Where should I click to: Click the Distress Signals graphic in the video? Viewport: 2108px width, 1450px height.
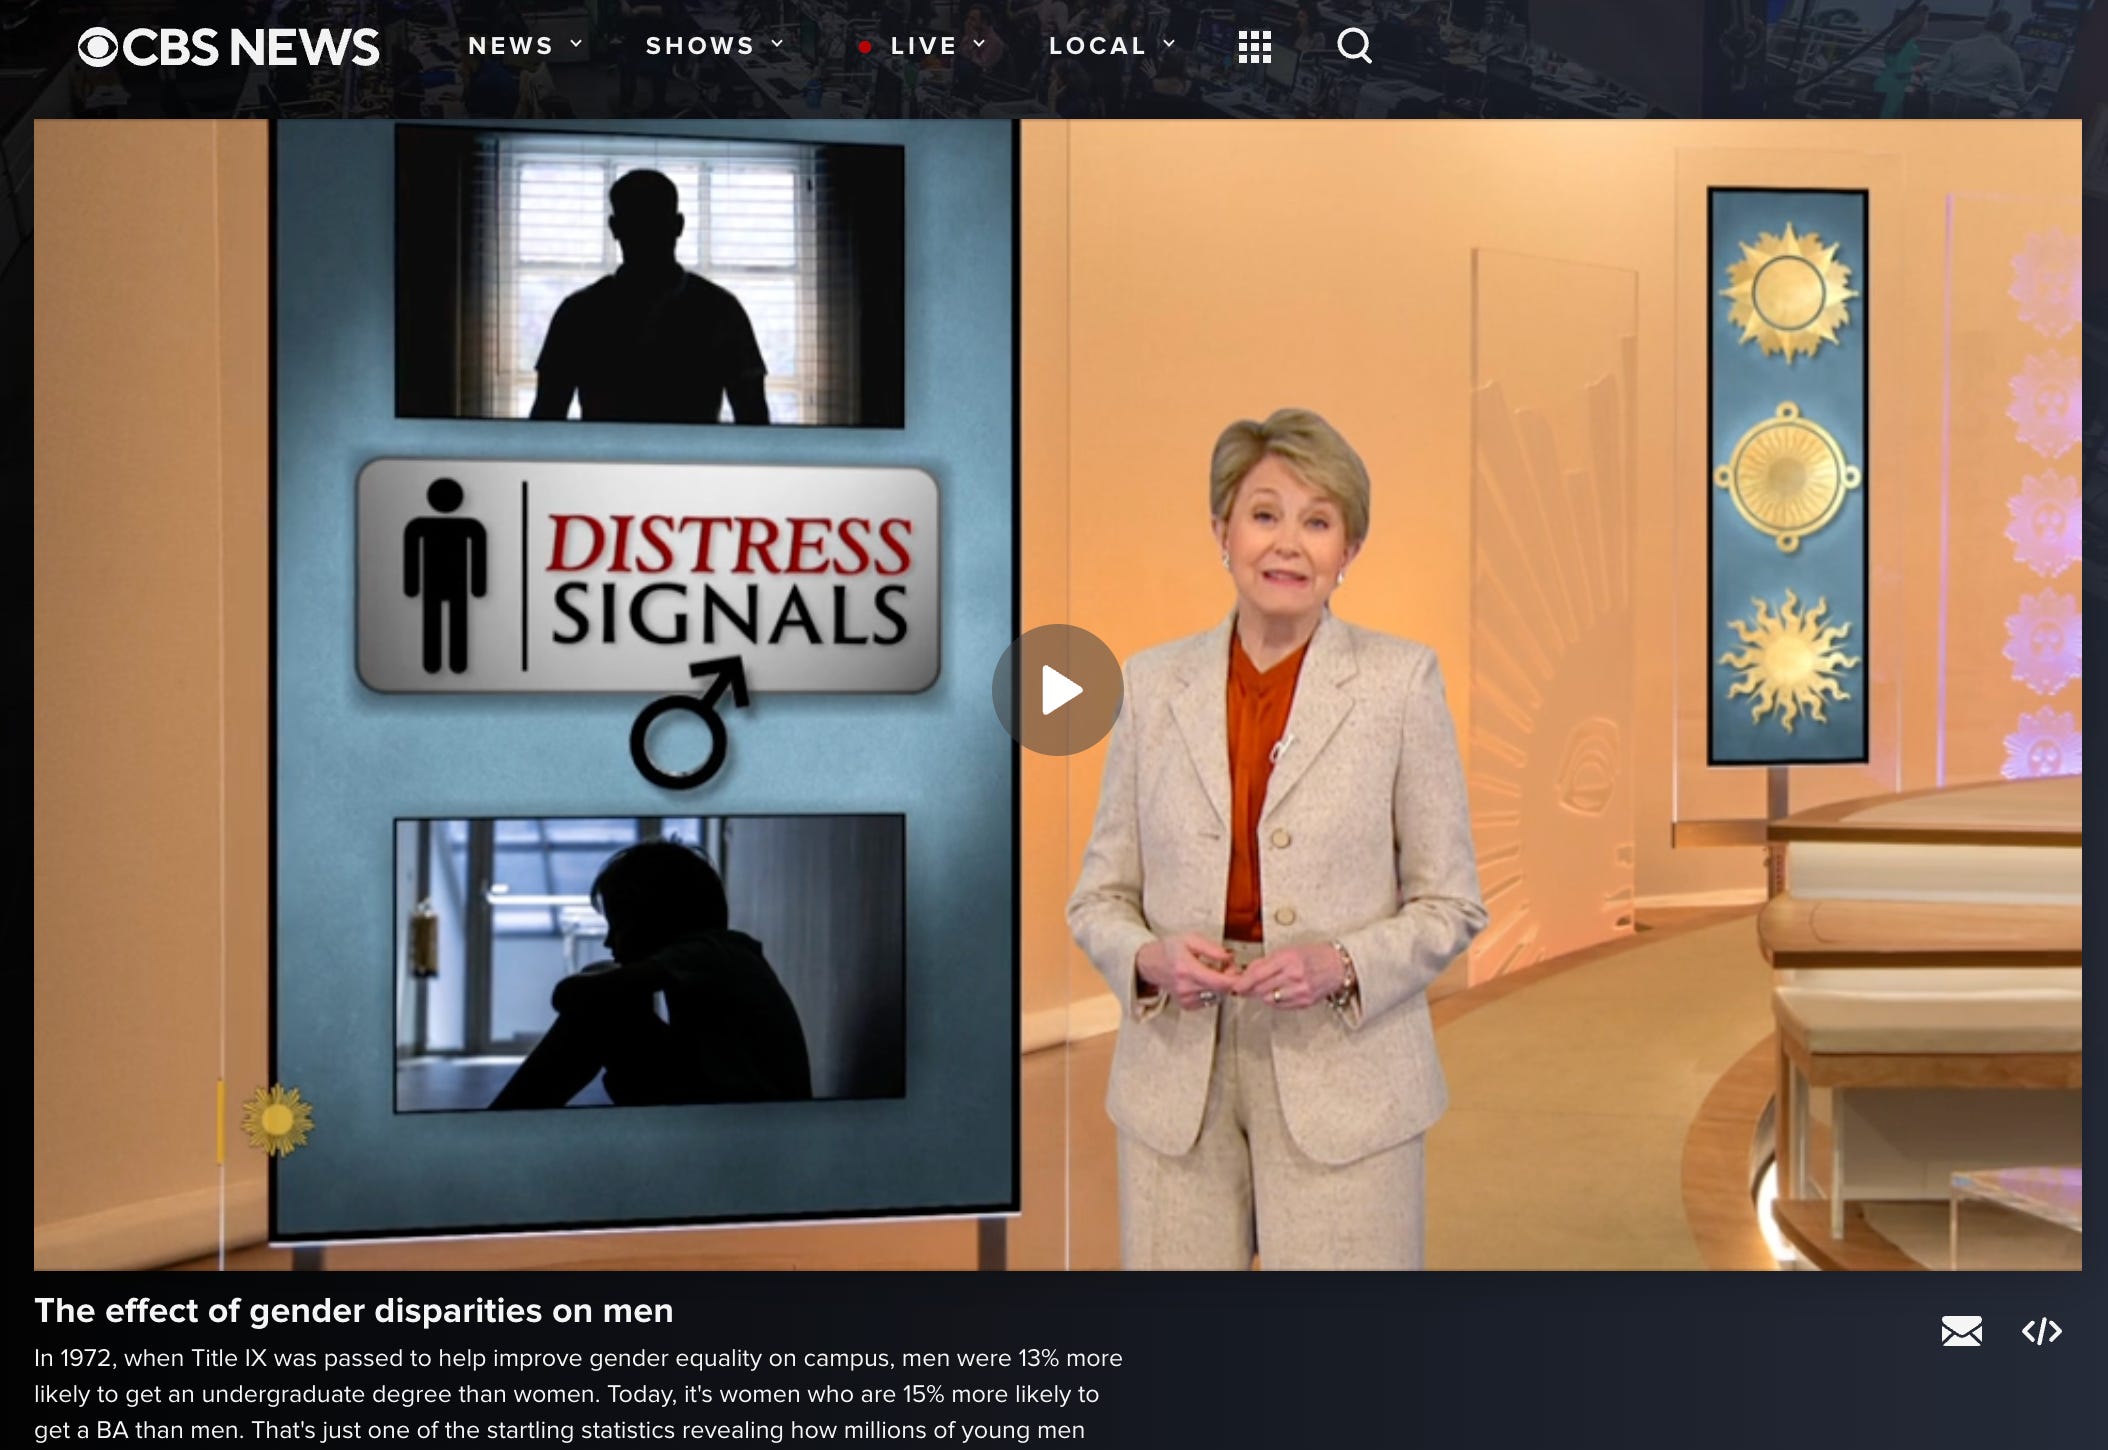[x=648, y=577]
